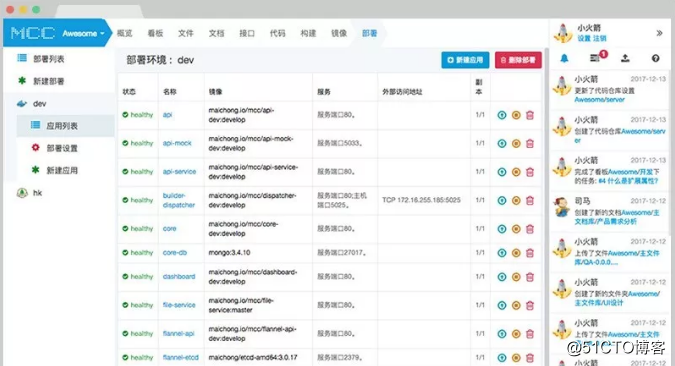Click the orange circle icon in api row
Viewport: 675px width, 366px height.
516,115
